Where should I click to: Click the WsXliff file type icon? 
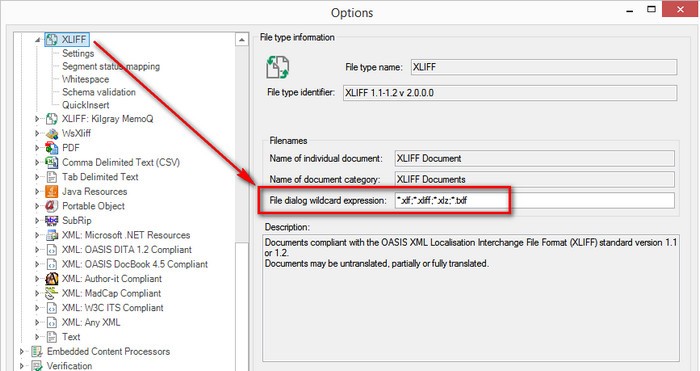click(x=52, y=133)
